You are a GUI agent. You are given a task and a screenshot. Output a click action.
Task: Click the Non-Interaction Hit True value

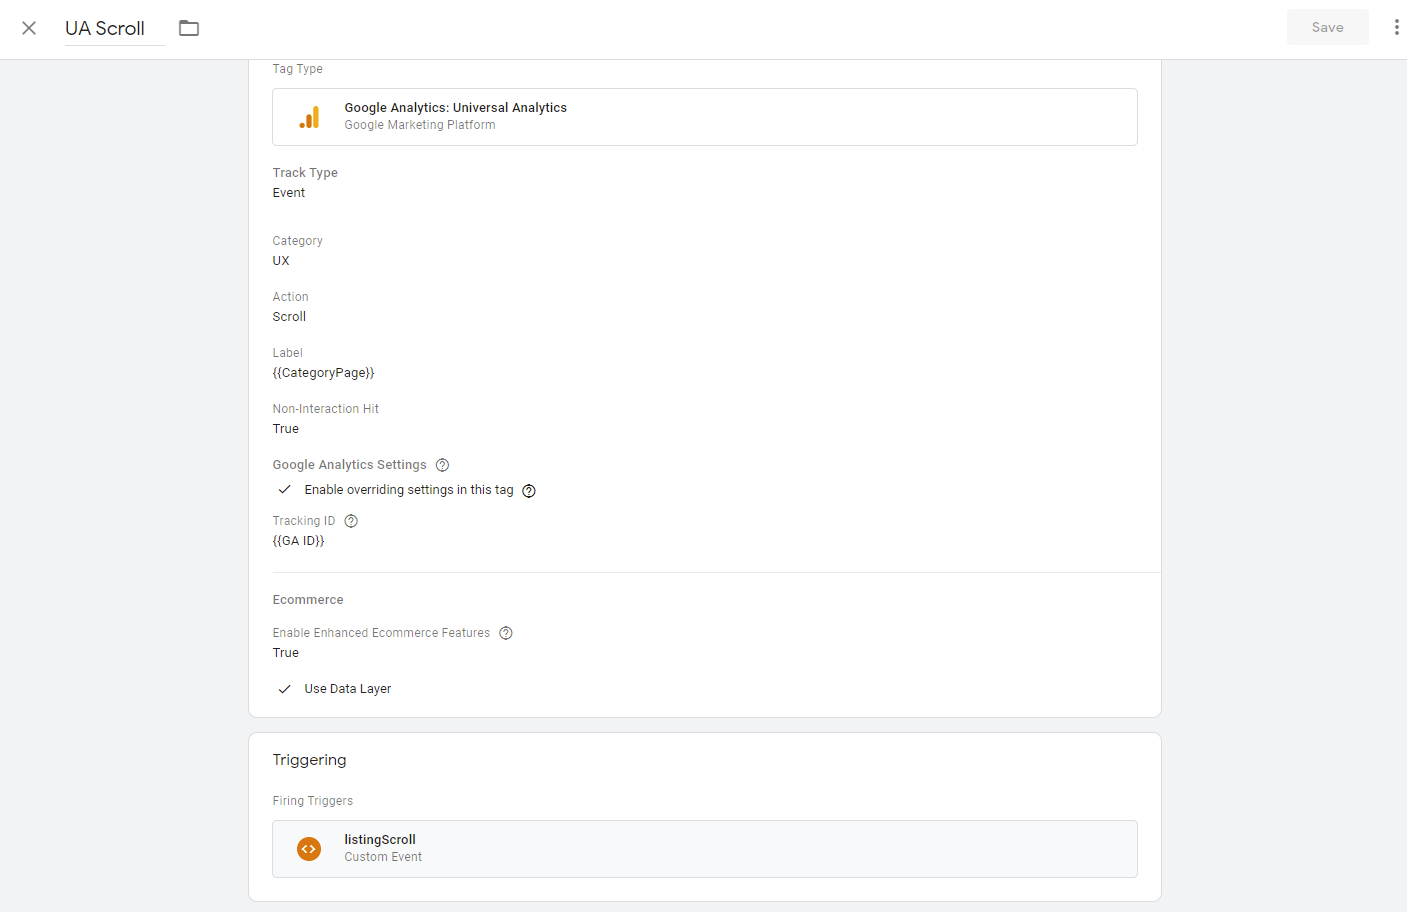coord(286,429)
